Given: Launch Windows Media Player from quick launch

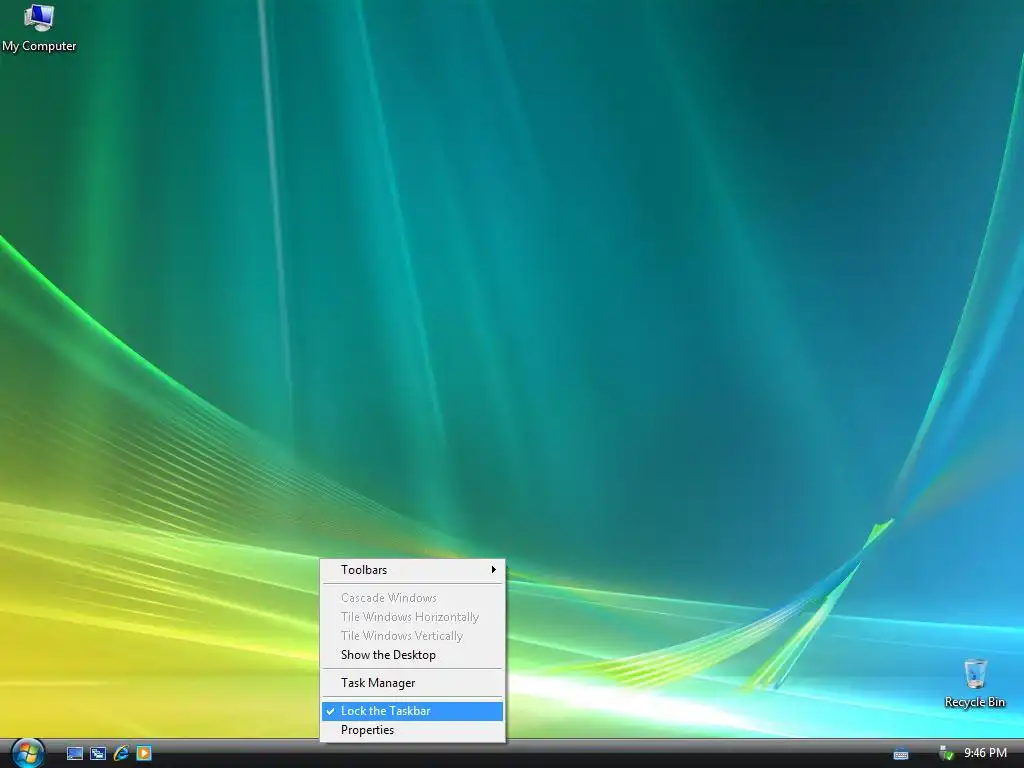Looking at the screenshot, I should pos(144,754).
